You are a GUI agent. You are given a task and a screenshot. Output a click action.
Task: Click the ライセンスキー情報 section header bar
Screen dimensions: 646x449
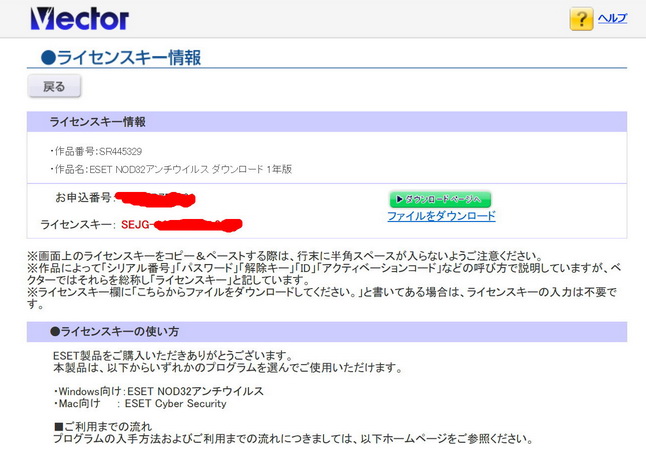tap(326, 122)
